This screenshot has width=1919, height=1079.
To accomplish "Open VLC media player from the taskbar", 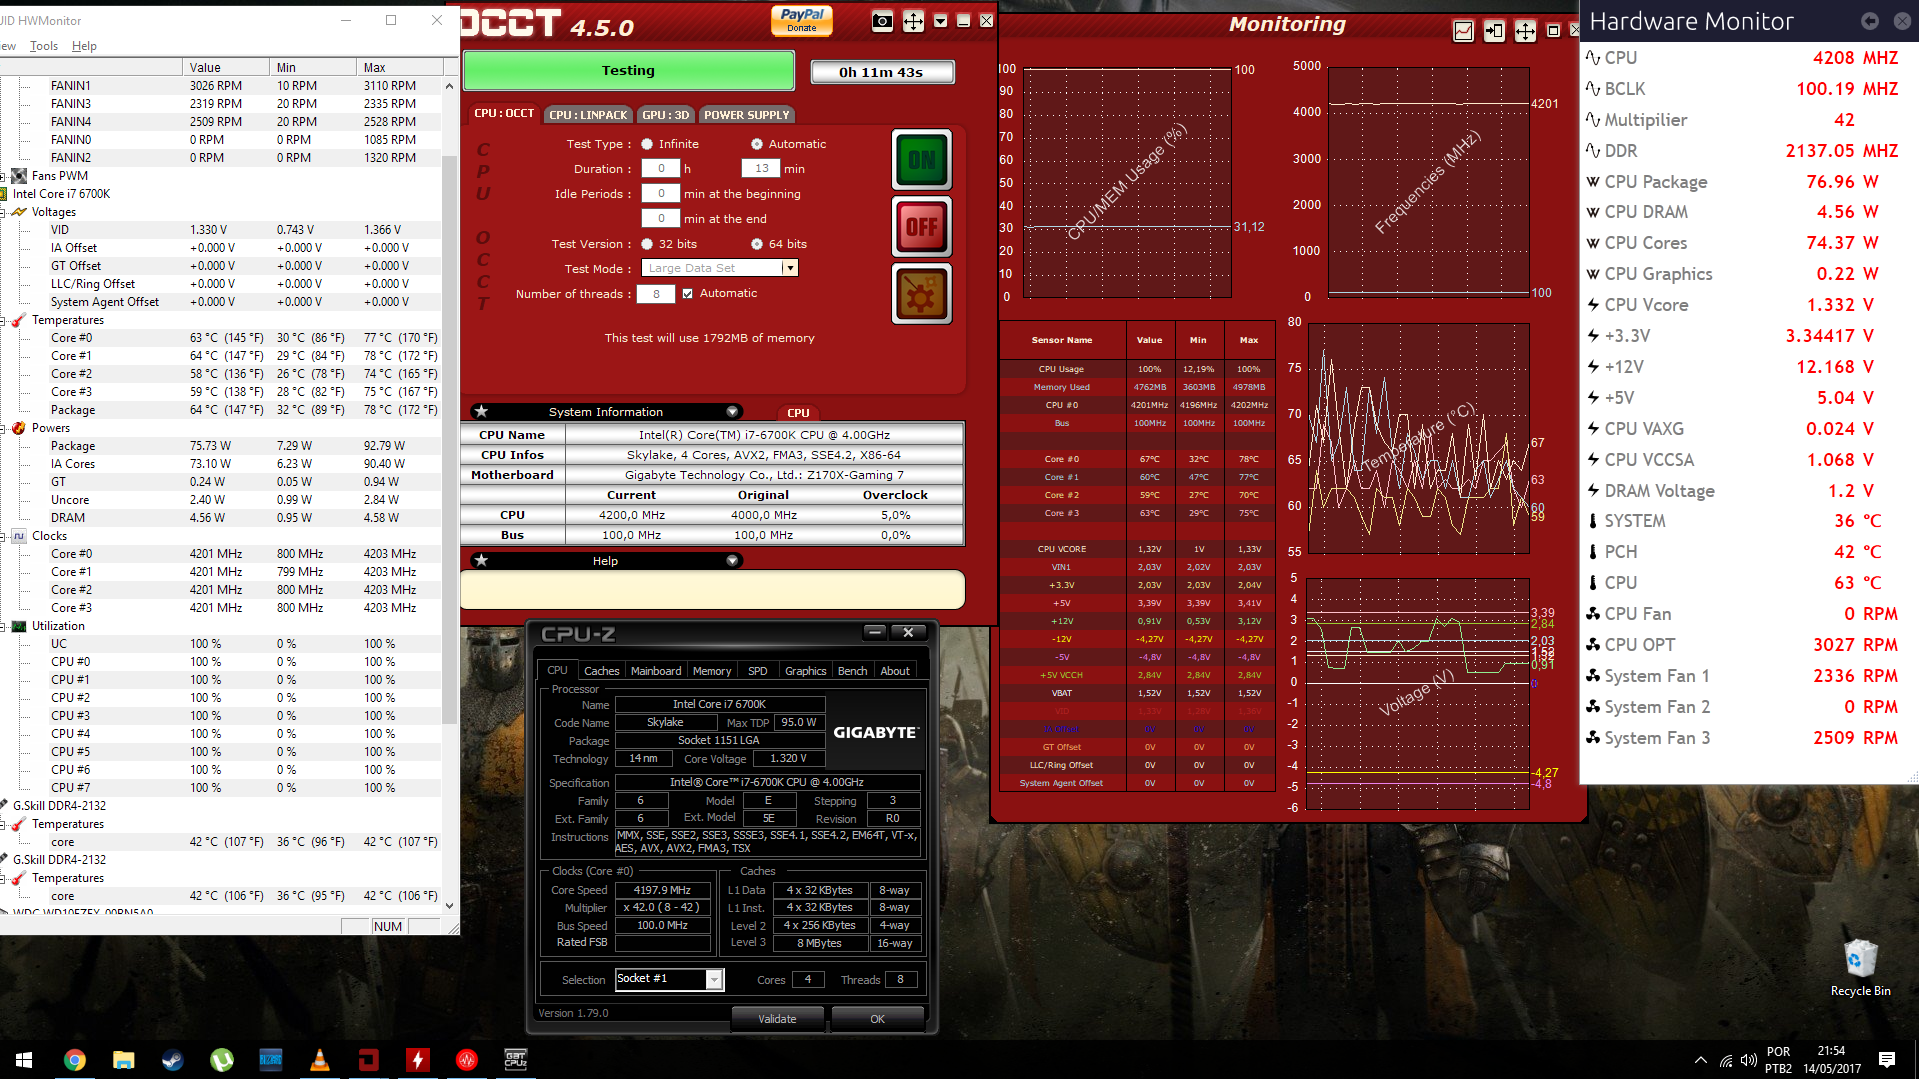I will click(x=319, y=1059).
